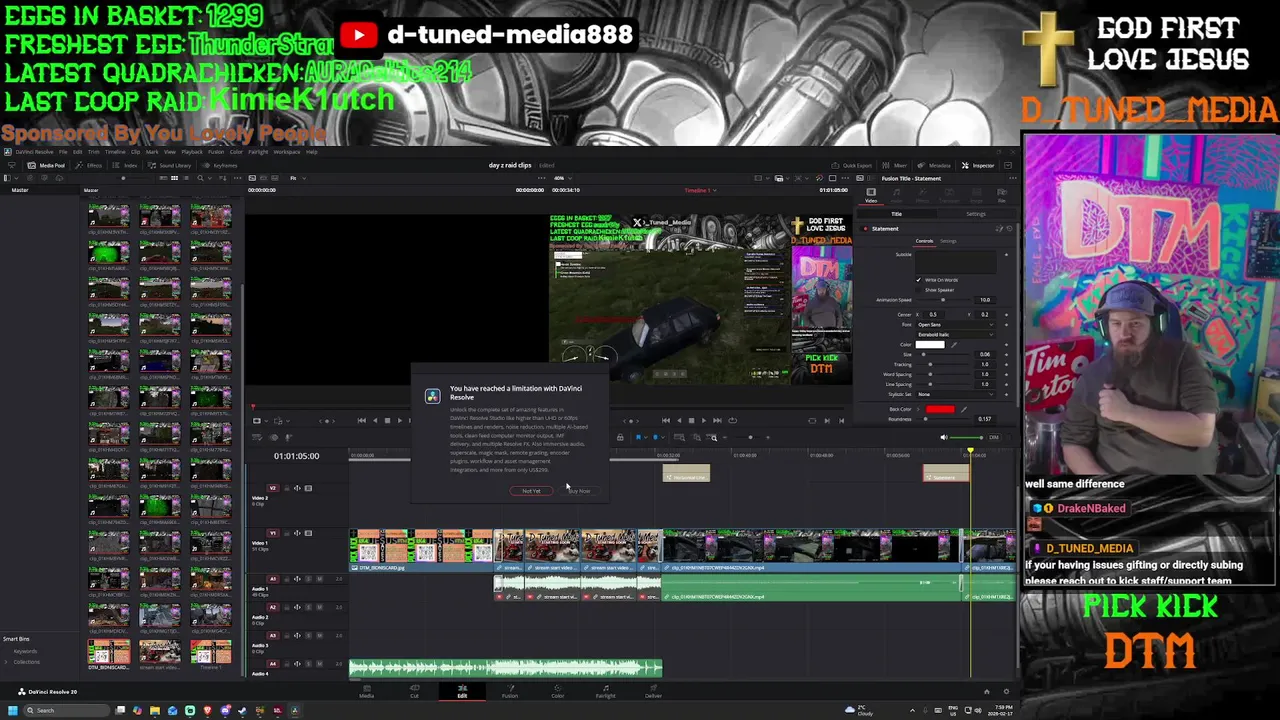
Task: Open the Effects panel in top toolbar
Action: click(88, 165)
